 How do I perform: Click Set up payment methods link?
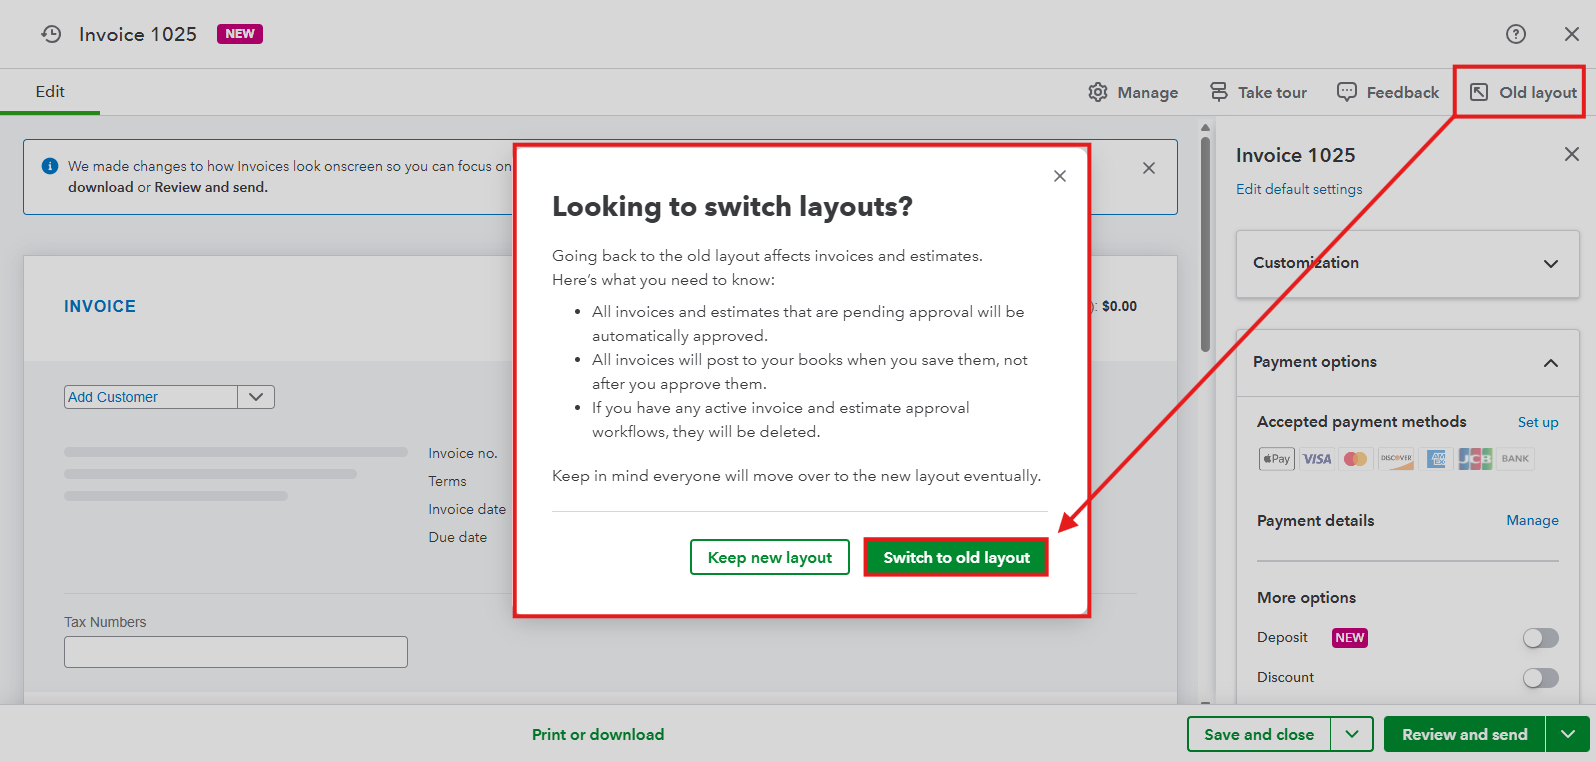click(1538, 422)
